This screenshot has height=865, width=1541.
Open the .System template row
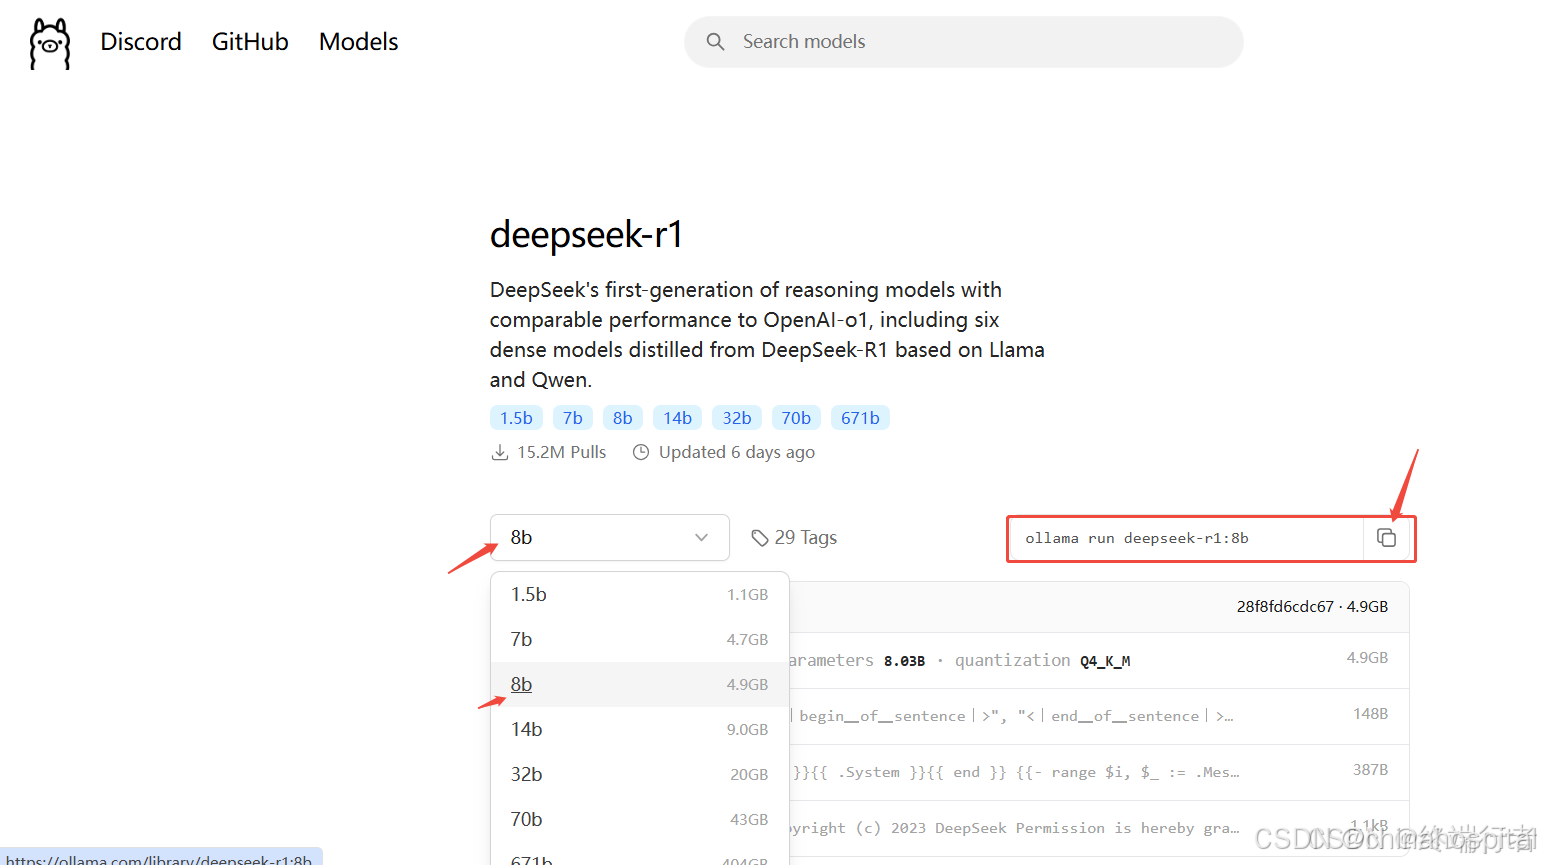coord(1099,773)
